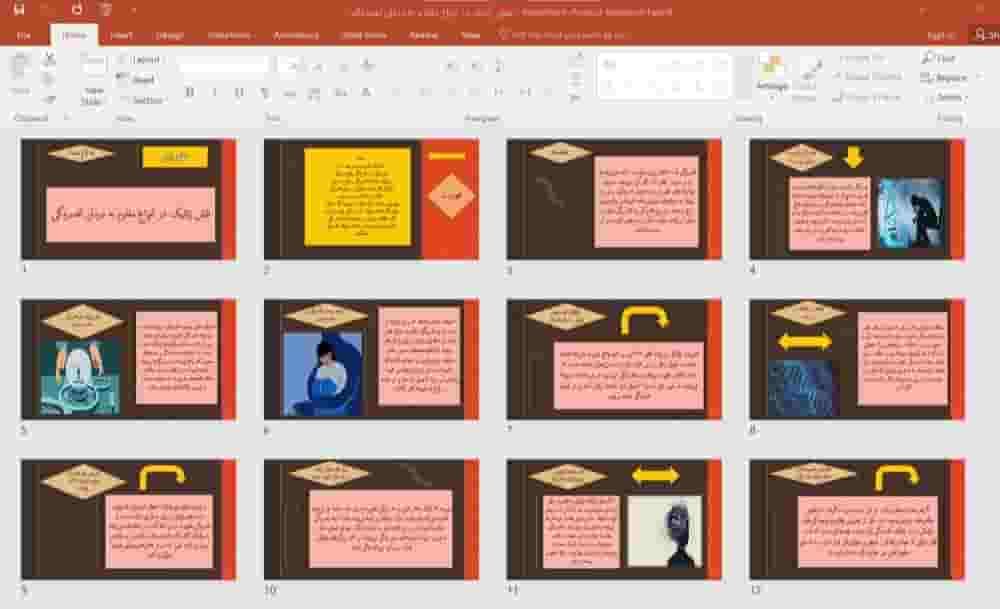Click the Save icon in quick access toolbar

[x=20, y=10]
